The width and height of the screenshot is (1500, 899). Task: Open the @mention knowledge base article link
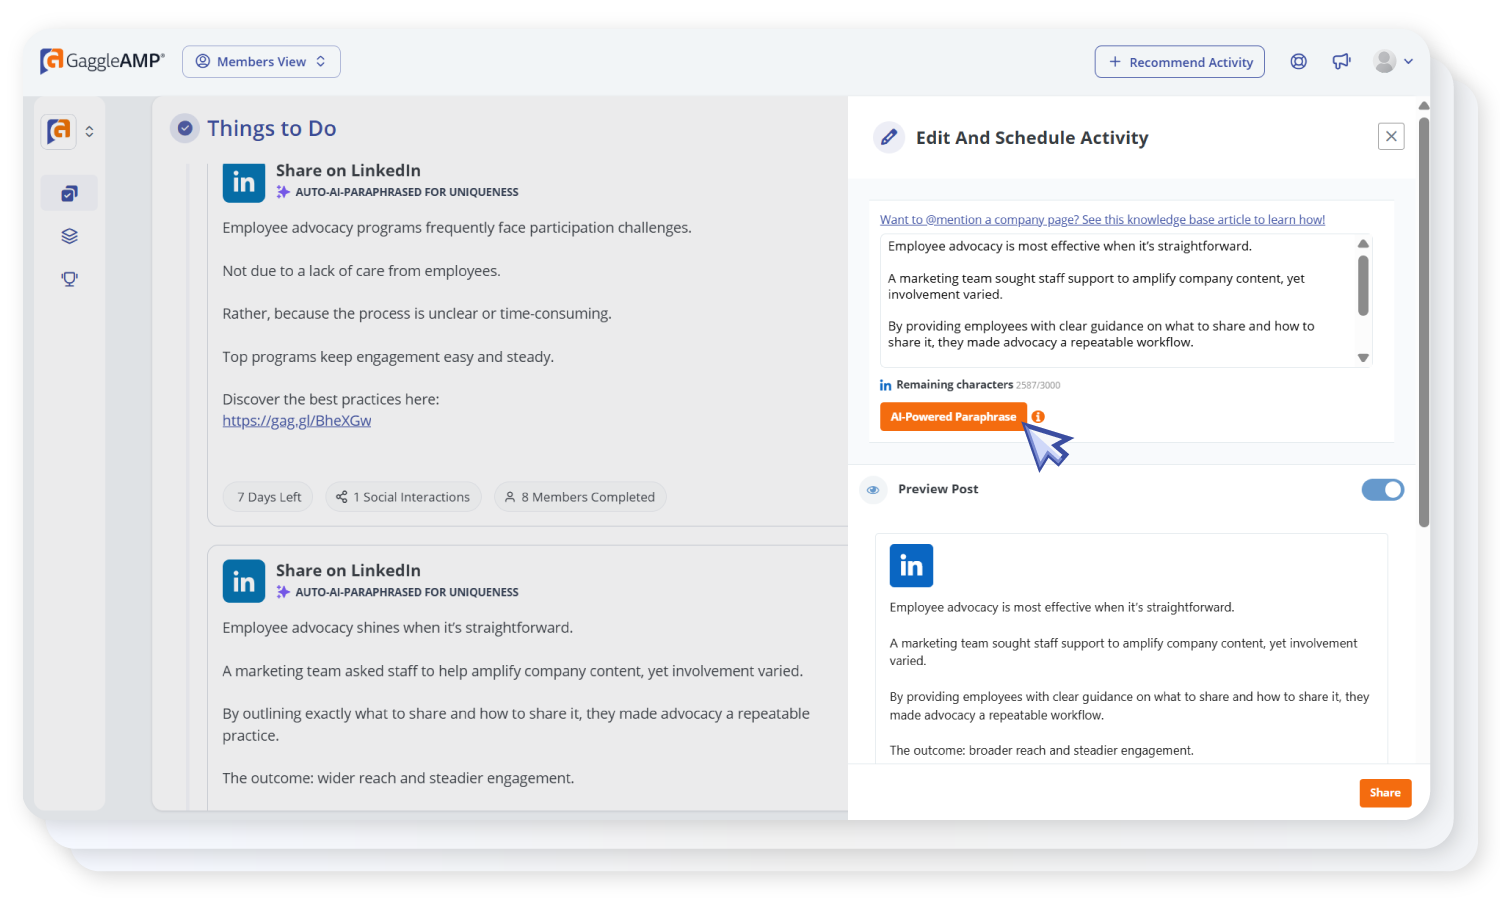1102,220
